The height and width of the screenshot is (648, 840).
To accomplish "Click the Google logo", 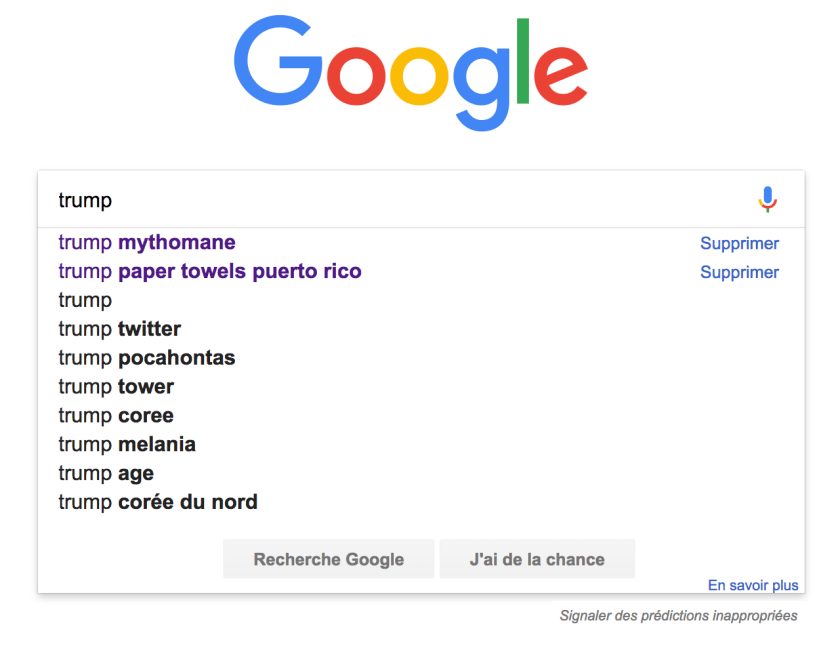I will [x=410, y=70].
